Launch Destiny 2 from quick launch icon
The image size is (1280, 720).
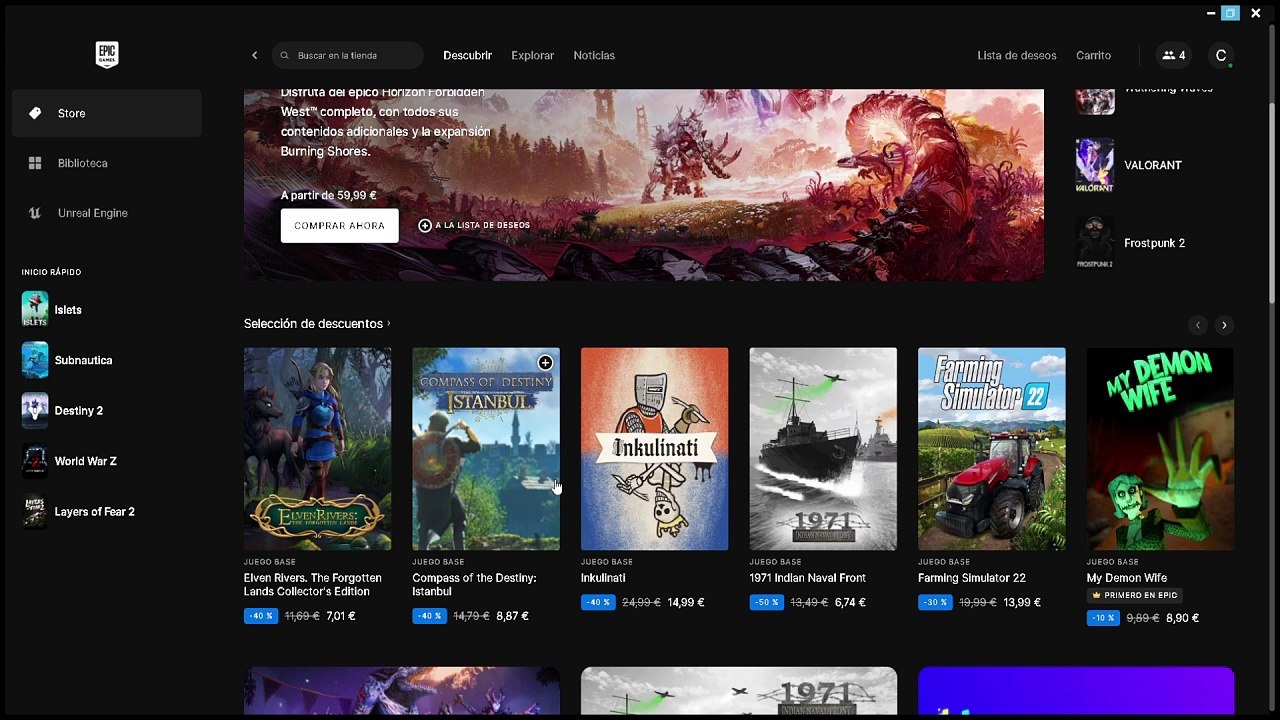(35, 410)
